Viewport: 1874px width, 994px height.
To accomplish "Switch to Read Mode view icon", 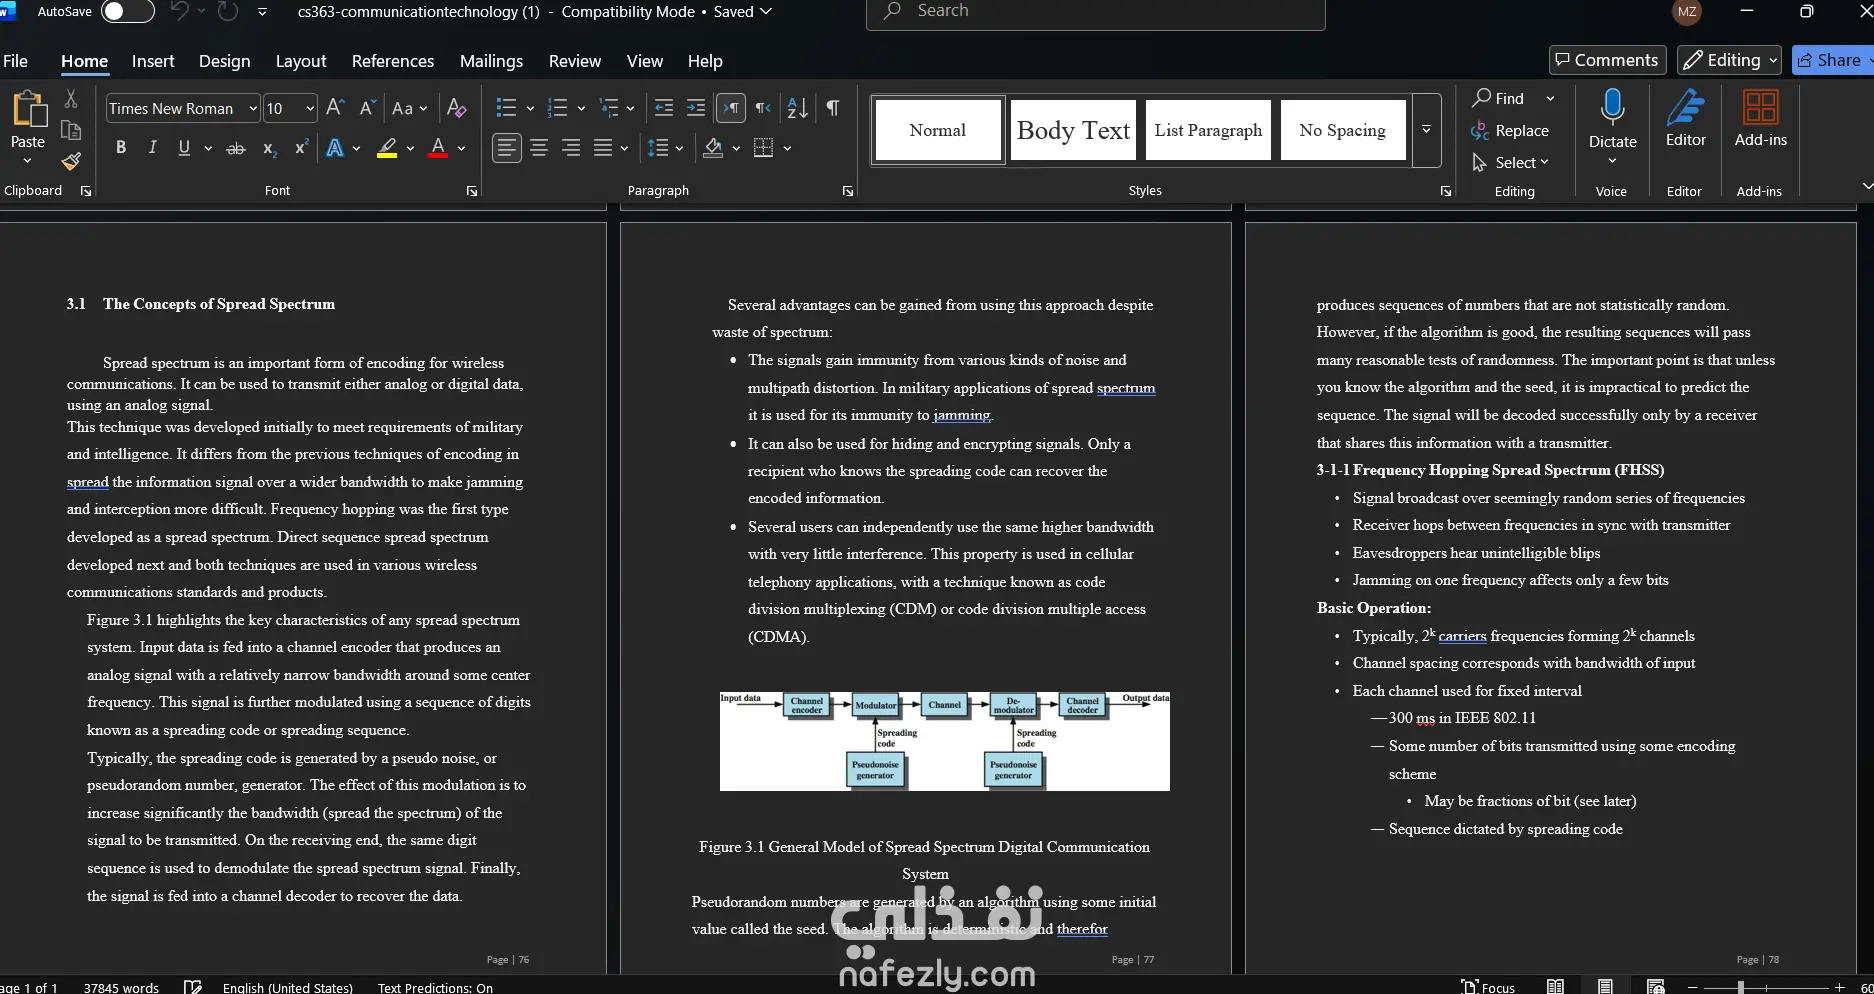I will click(x=1555, y=986).
